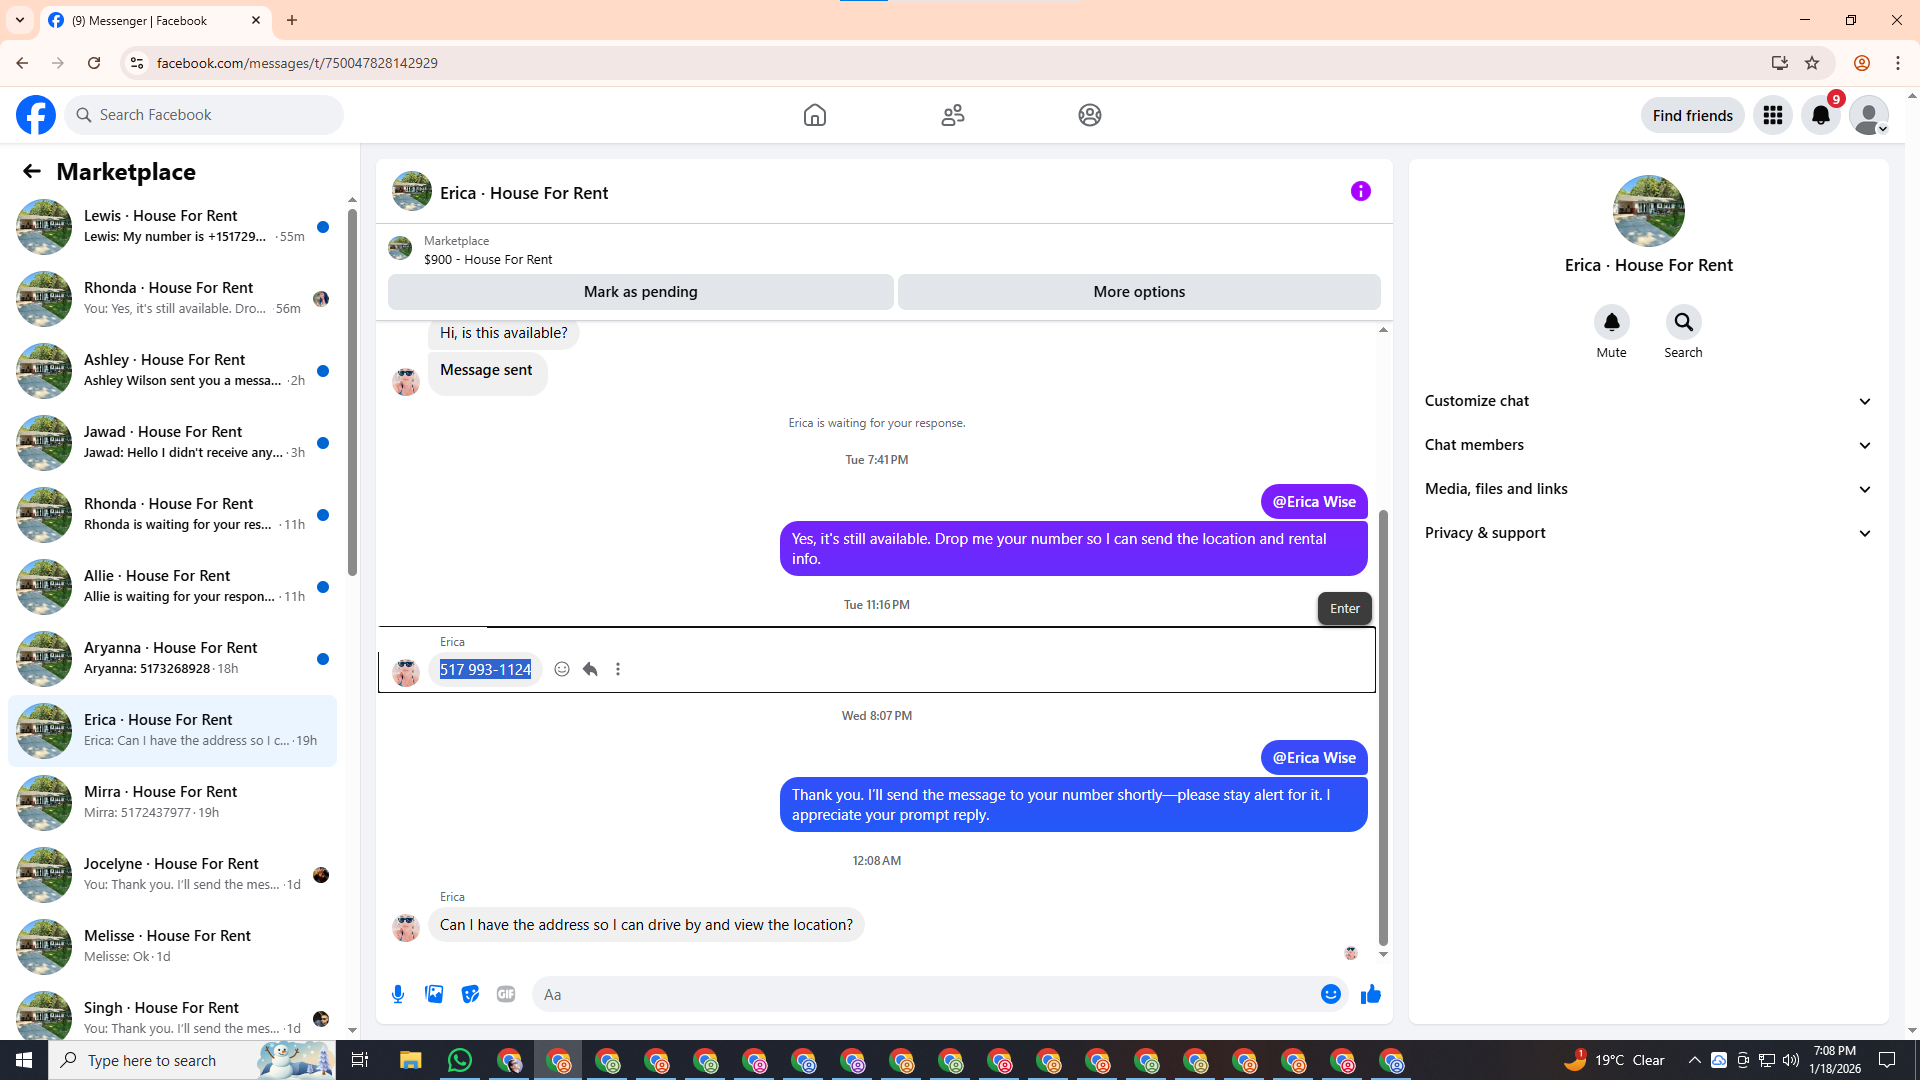Open emoji picker in message box
This screenshot has height=1080, width=1920.
coord(1330,994)
